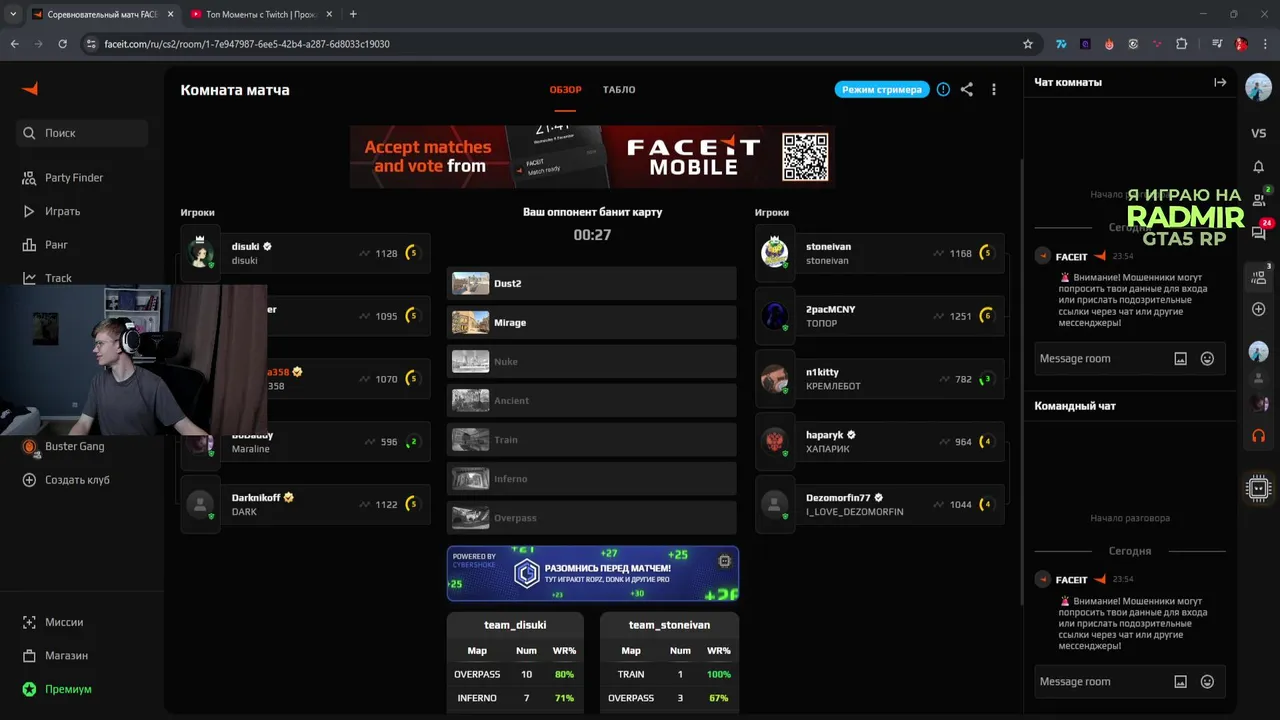Open a new browser tab
Screen dimensions: 1280x720
coord(353,14)
